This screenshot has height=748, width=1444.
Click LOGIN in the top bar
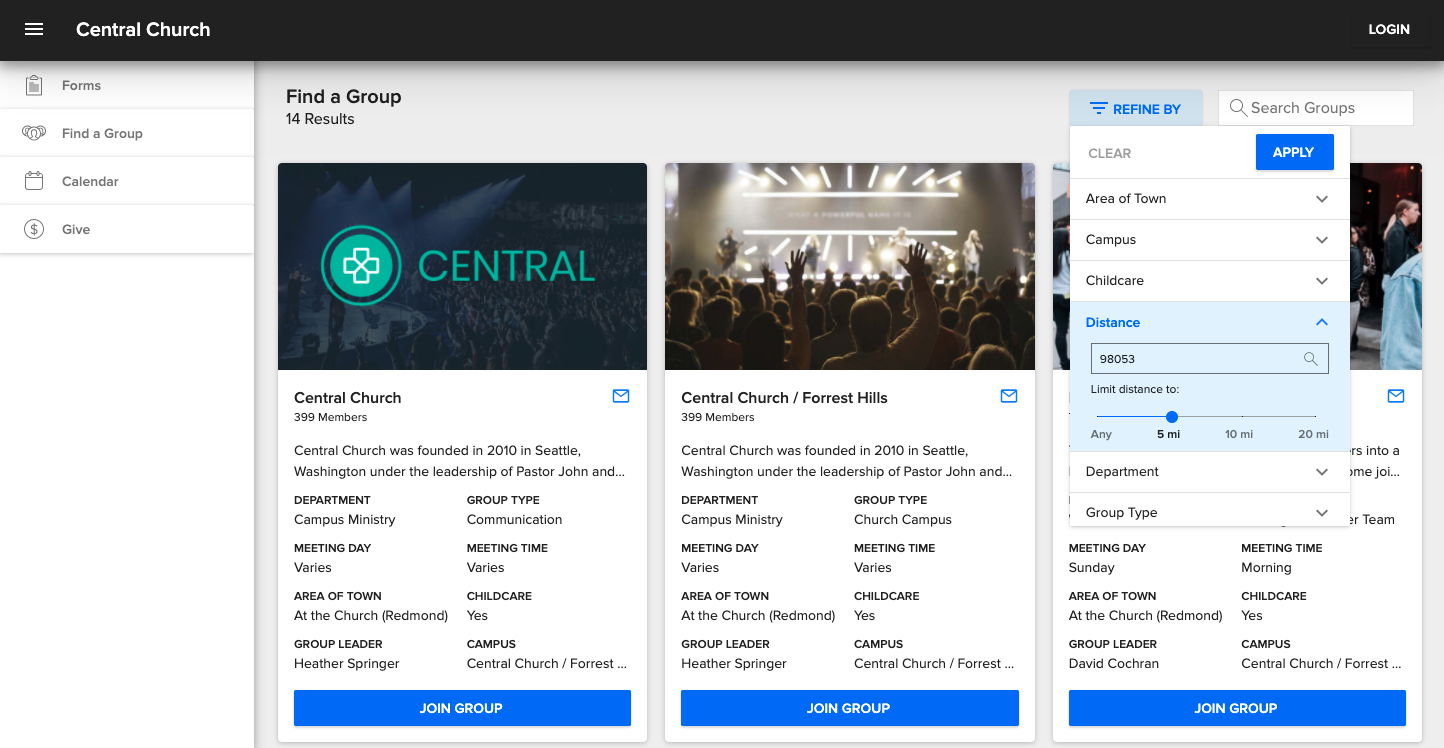(1388, 29)
